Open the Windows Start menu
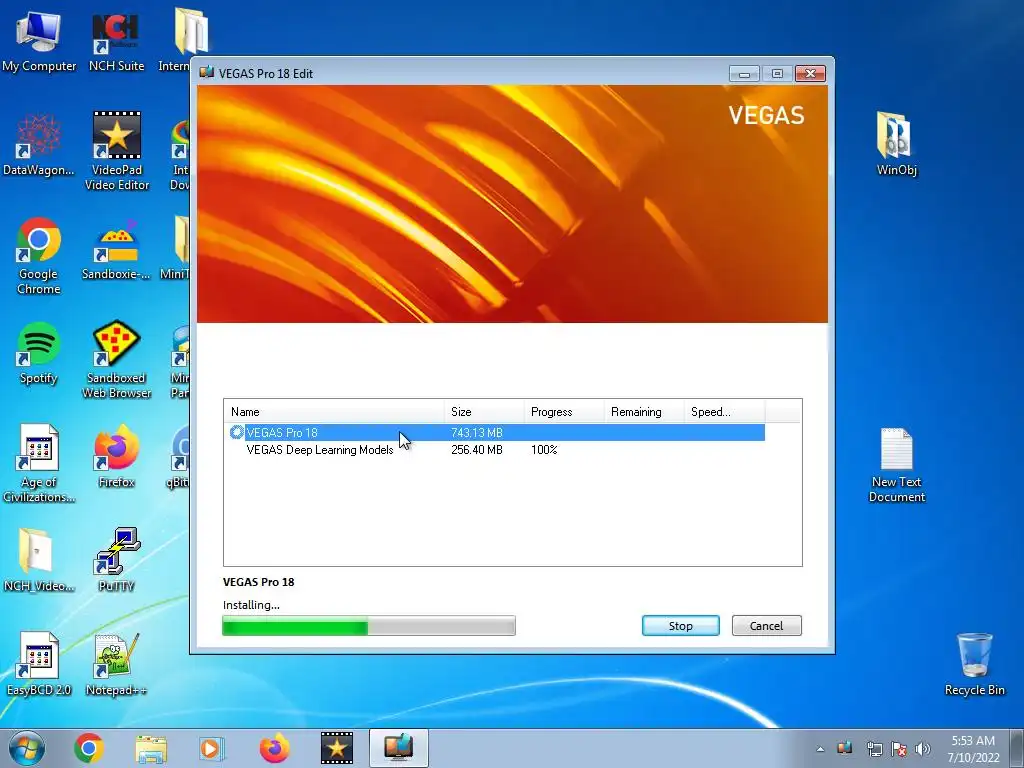 pos(27,748)
